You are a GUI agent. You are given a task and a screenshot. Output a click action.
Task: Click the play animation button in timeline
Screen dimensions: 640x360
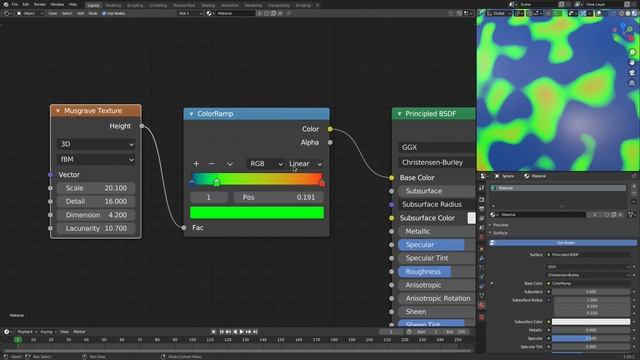[x=242, y=332]
